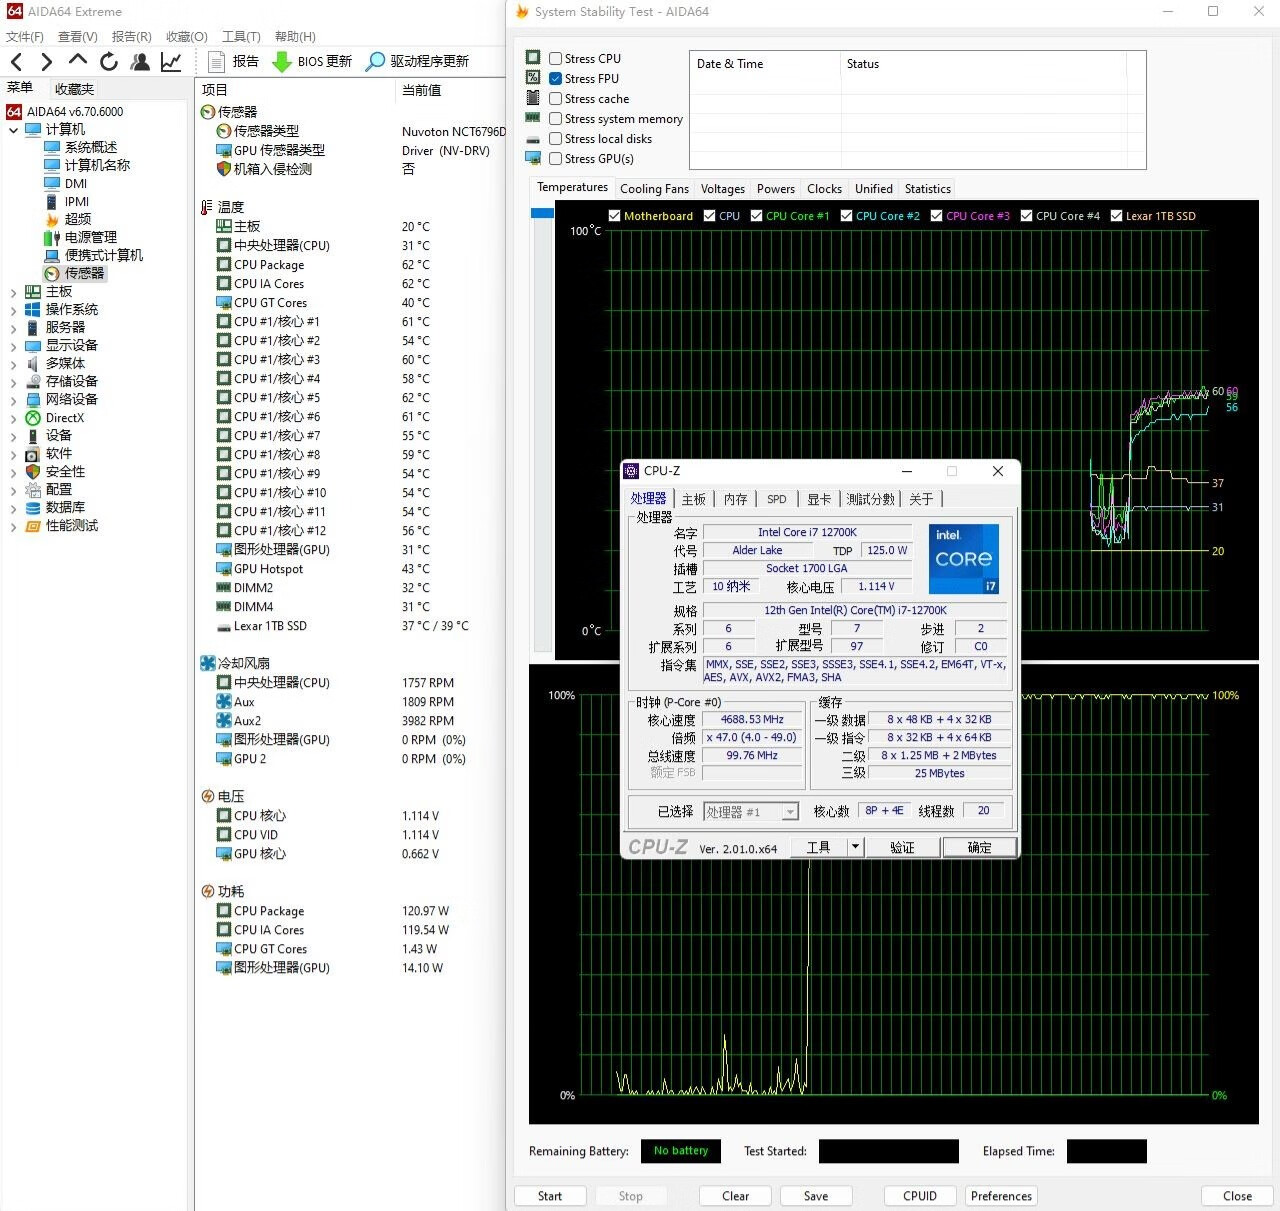Toggle the CPU Core #1 graph checkbox

click(757, 216)
